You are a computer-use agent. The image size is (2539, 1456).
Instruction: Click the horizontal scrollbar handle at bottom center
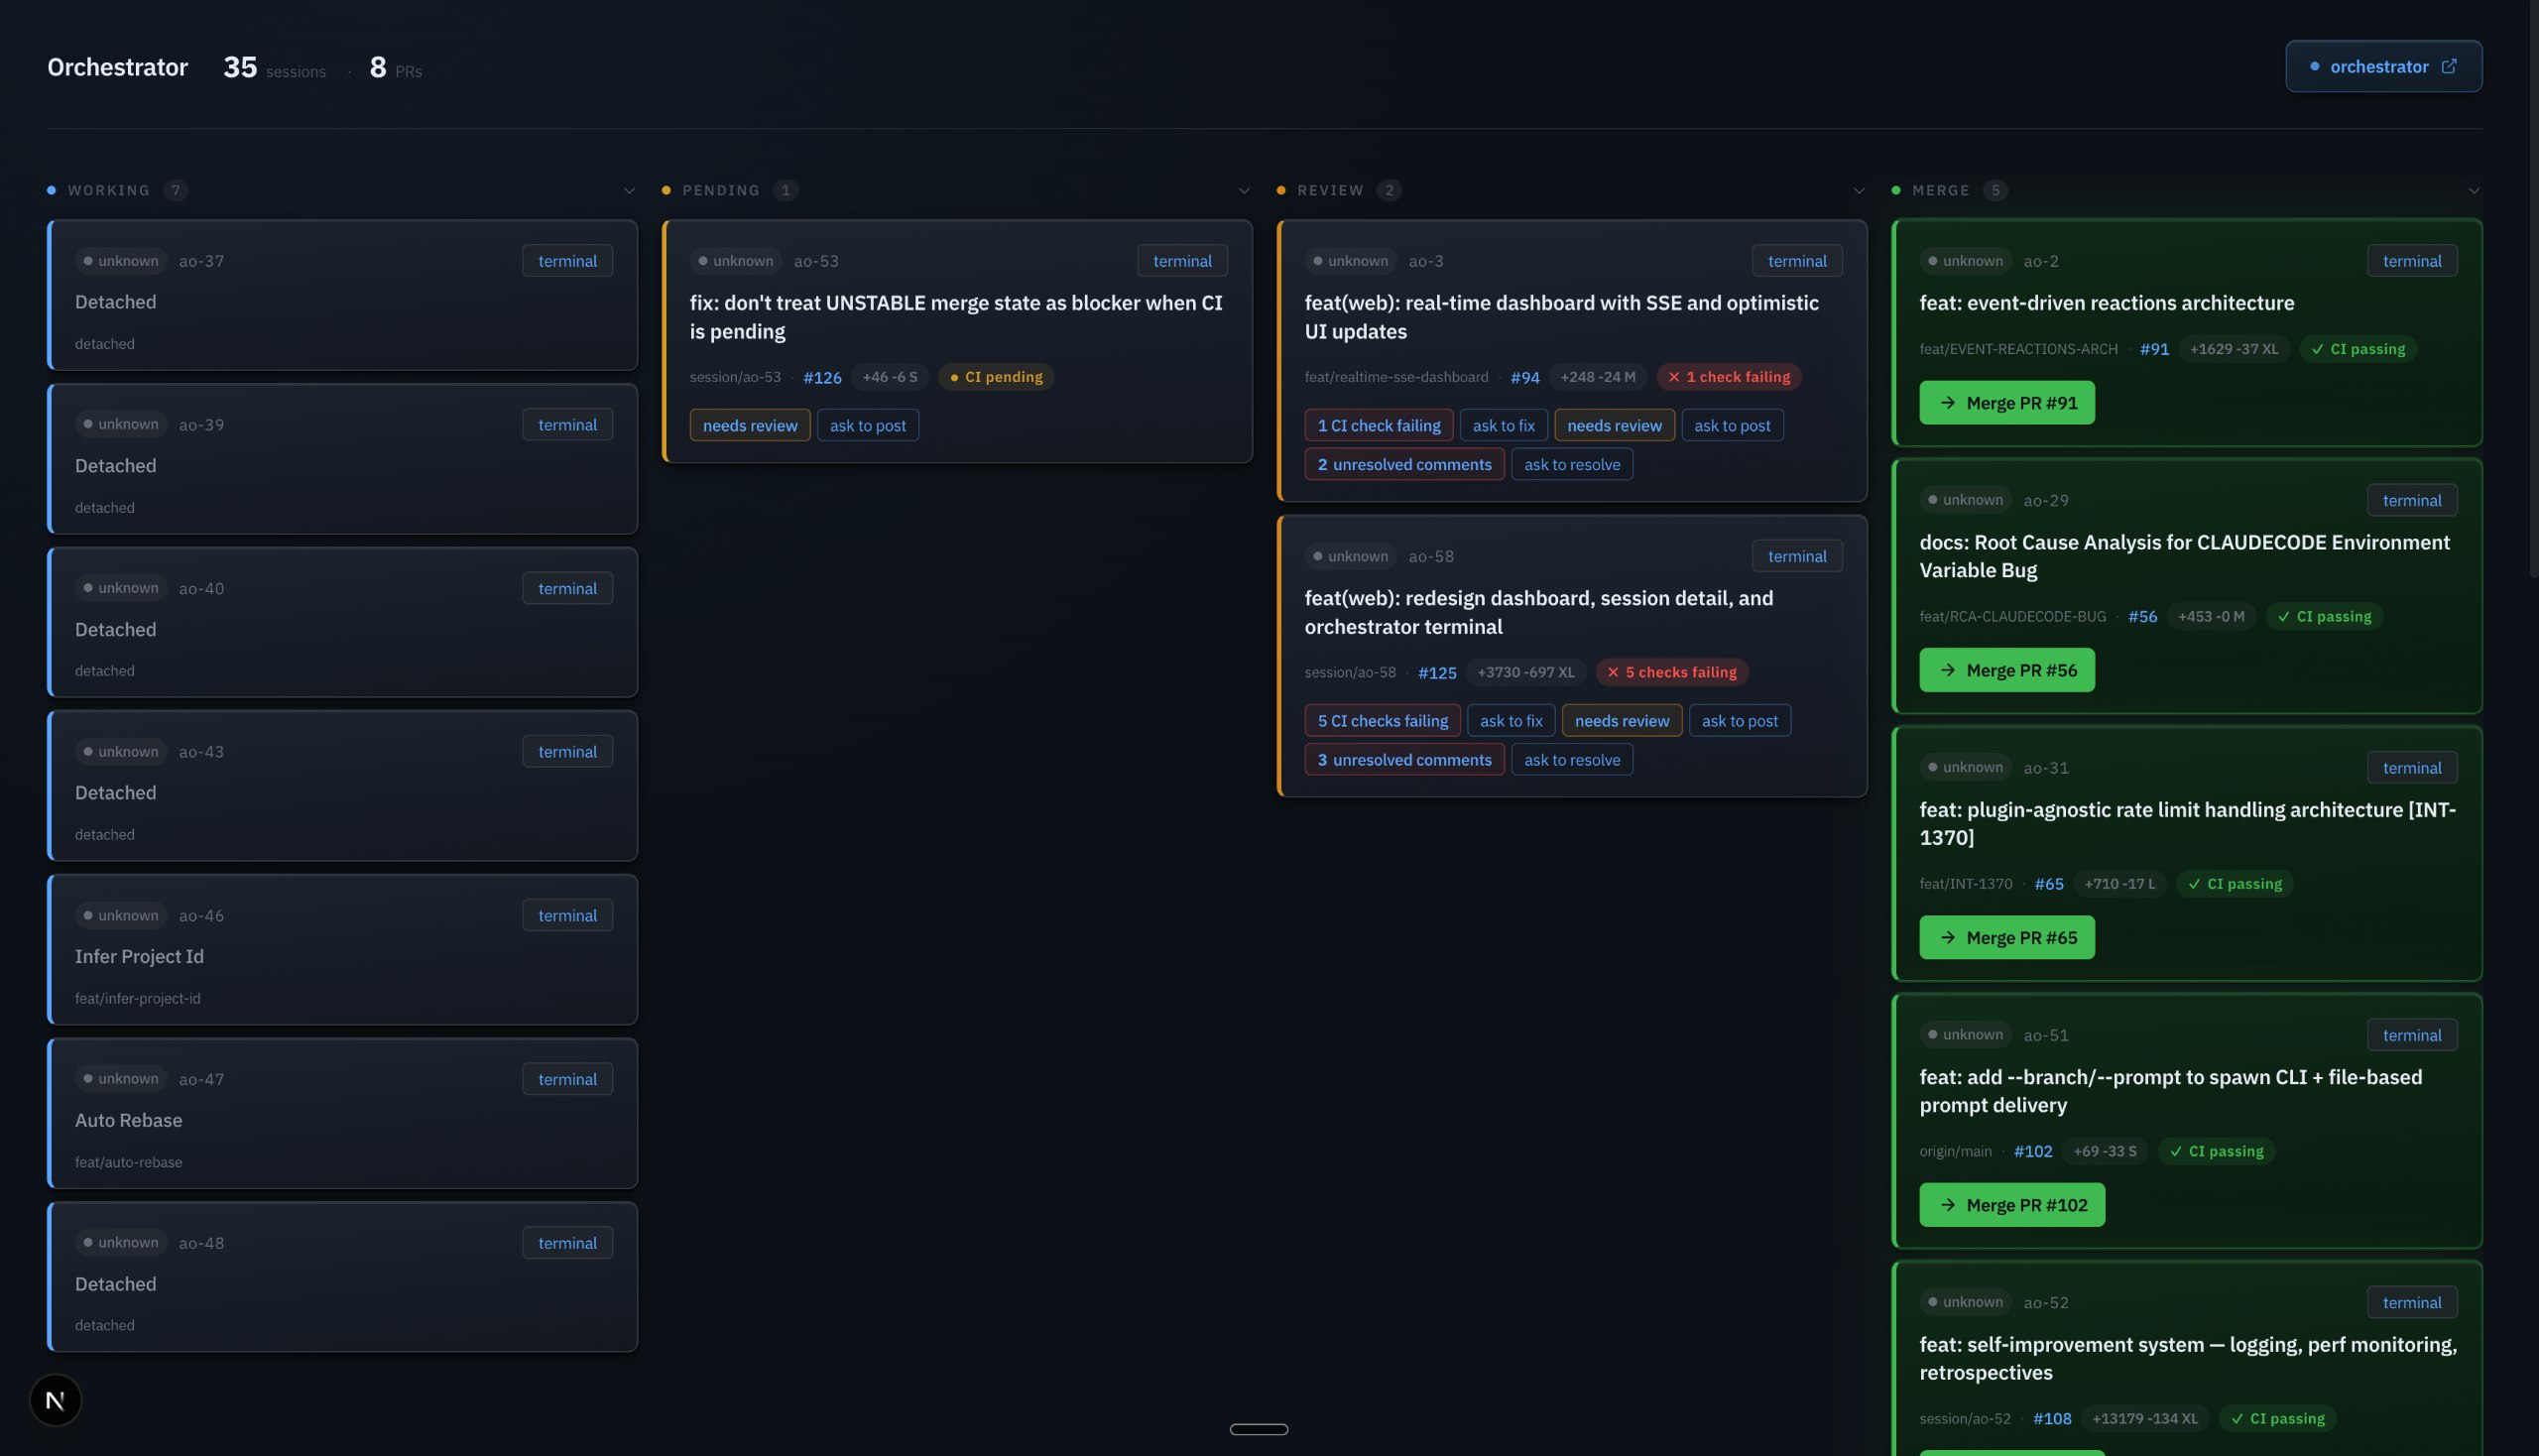(1259, 1428)
